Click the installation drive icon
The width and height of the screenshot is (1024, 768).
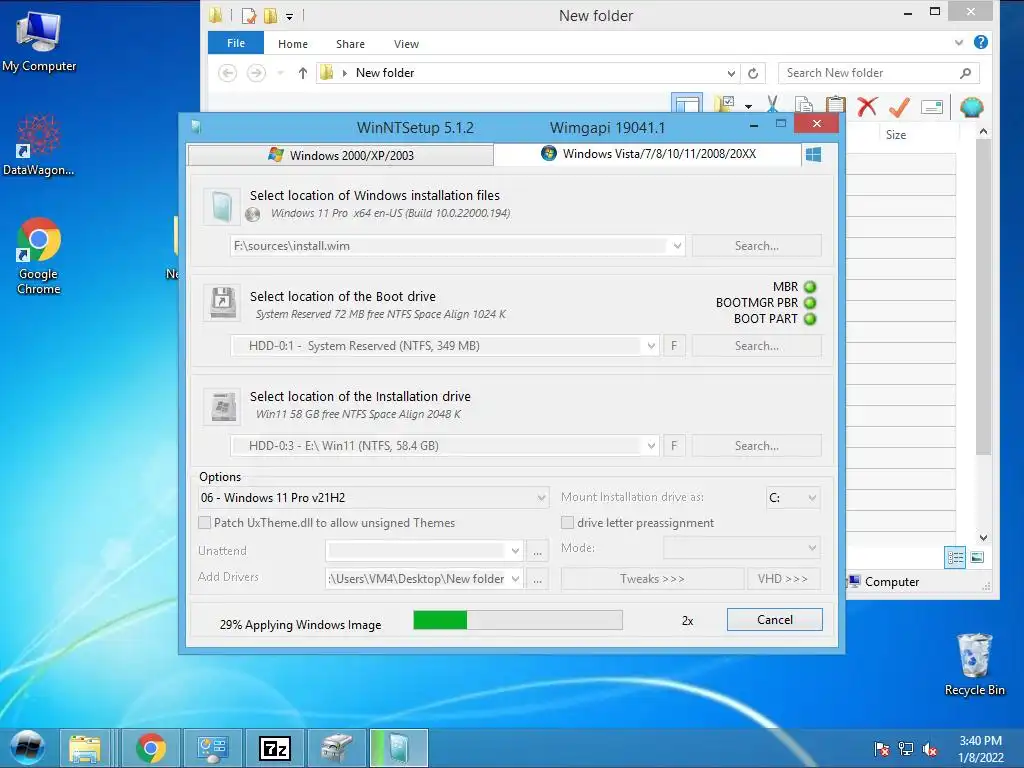pos(222,406)
